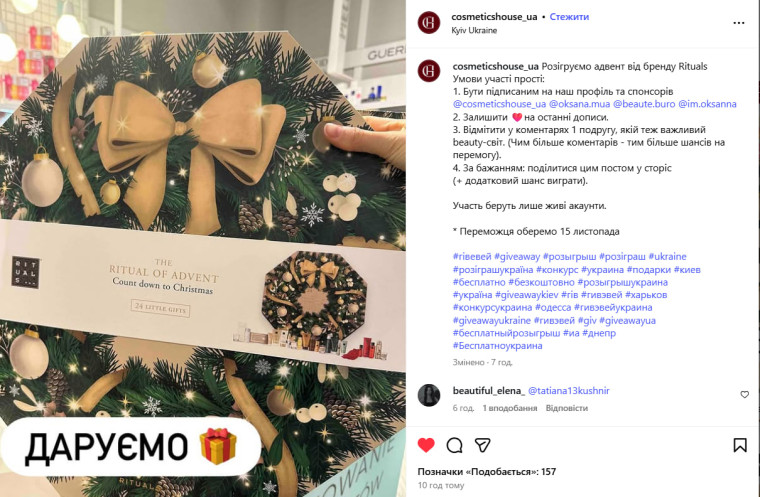Viewport: 760px width, 497px height.
Task: Open the three-dots more options menu
Action: (x=739, y=23)
